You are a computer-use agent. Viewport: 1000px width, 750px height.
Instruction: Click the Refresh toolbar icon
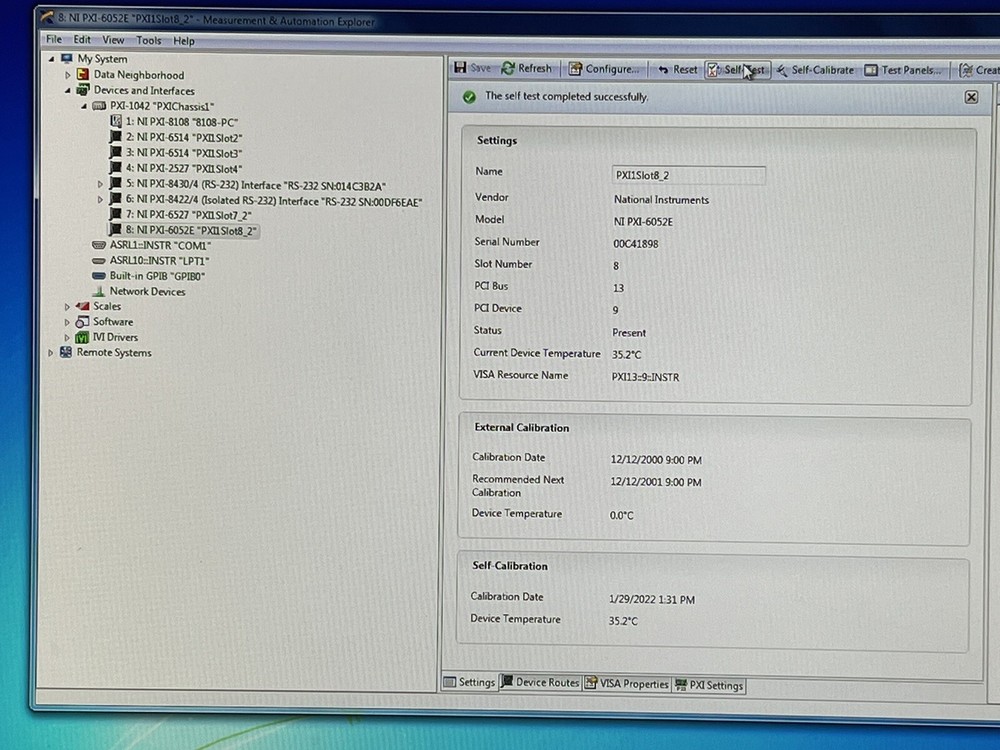(x=509, y=68)
